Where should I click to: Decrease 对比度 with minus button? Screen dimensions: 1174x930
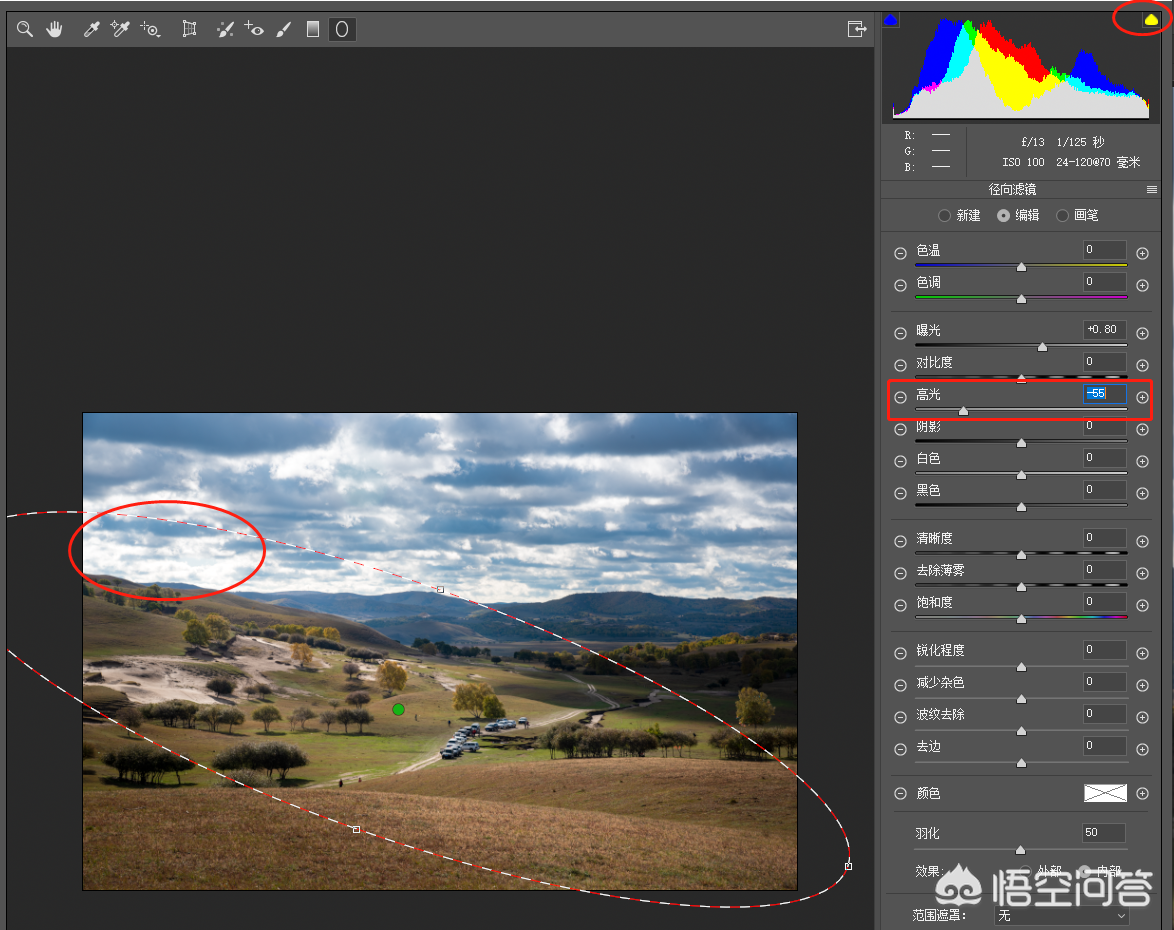[900, 365]
